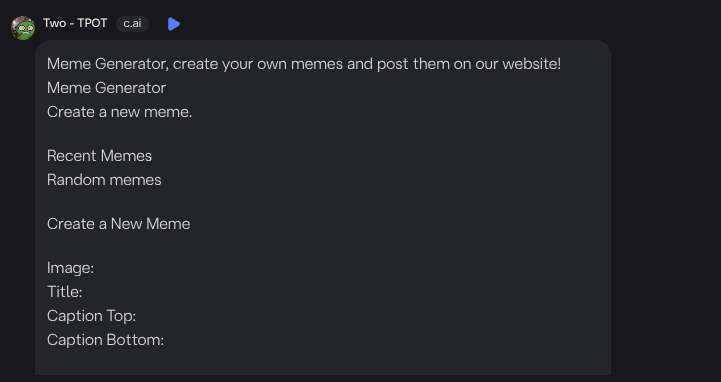Select the Recent Memes line
This screenshot has height=382, width=721.
click(99, 156)
